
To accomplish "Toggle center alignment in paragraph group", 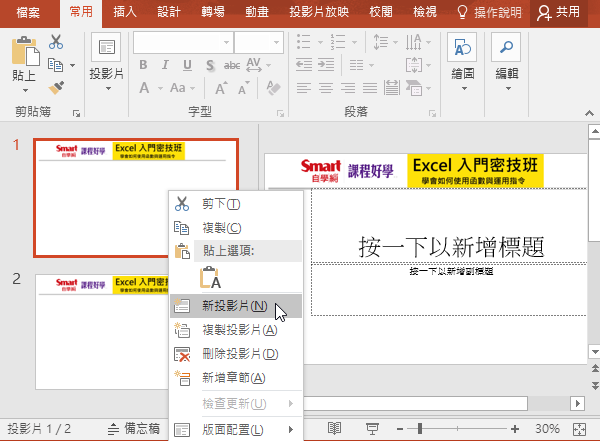I will (326, 88).
